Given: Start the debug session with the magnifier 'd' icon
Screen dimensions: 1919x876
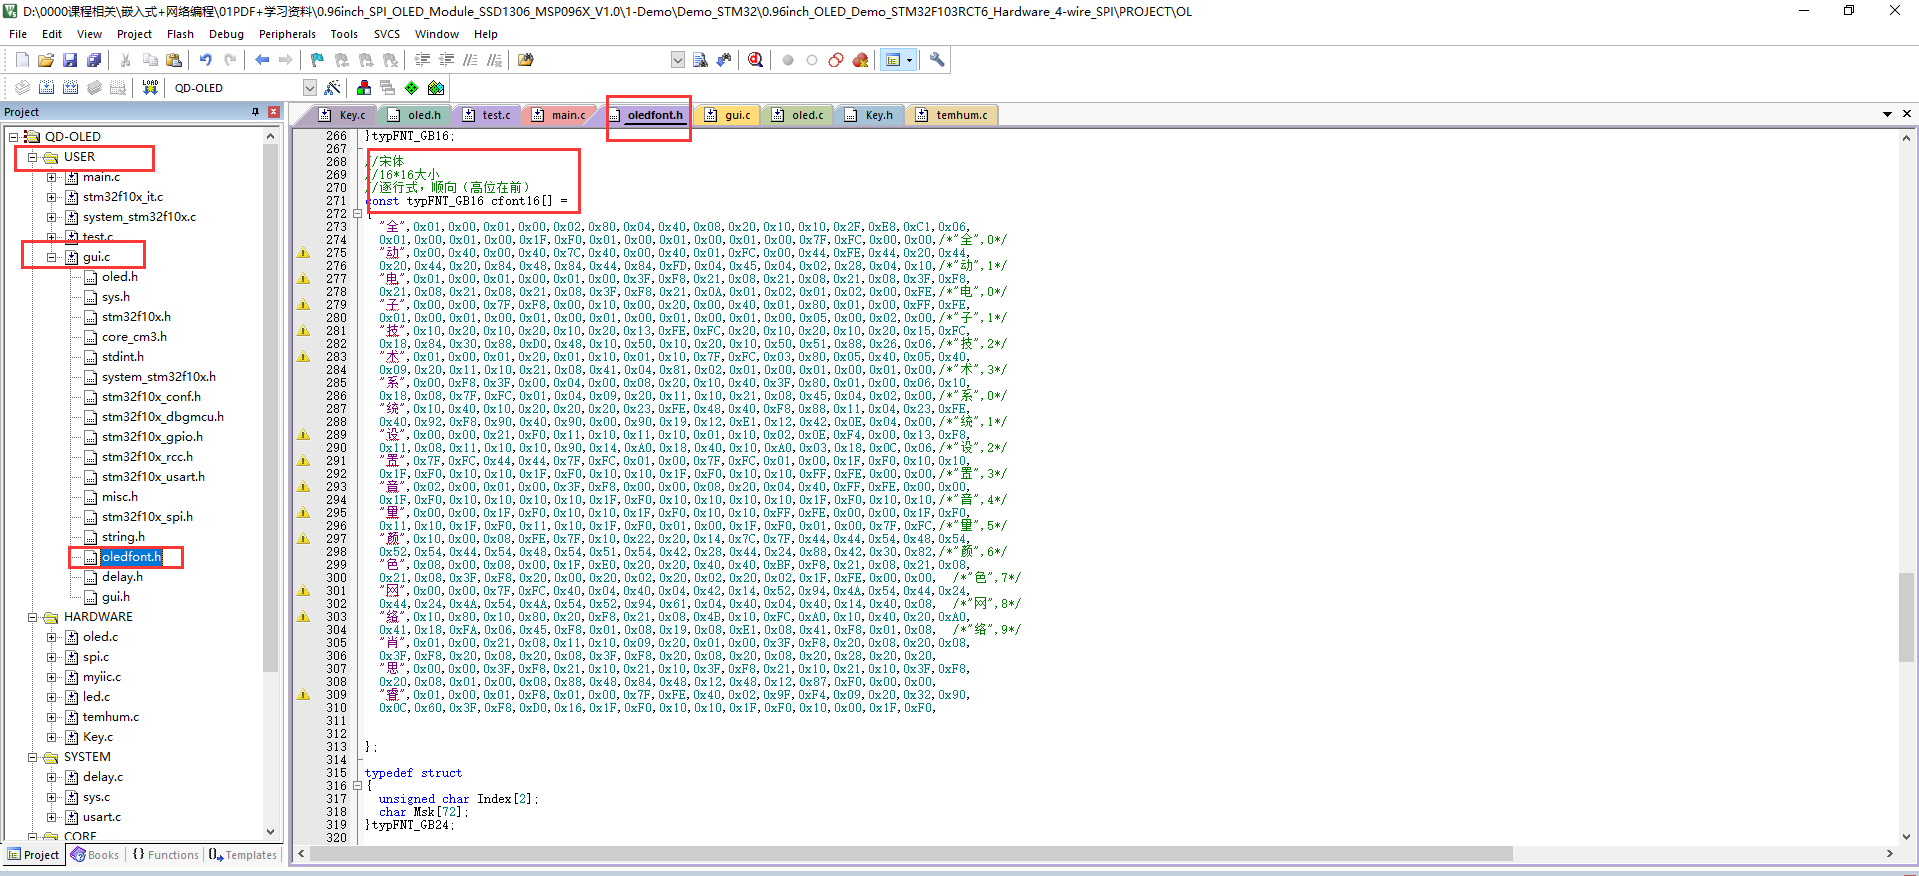Looking at the screenshot, I should coord(756,60).
